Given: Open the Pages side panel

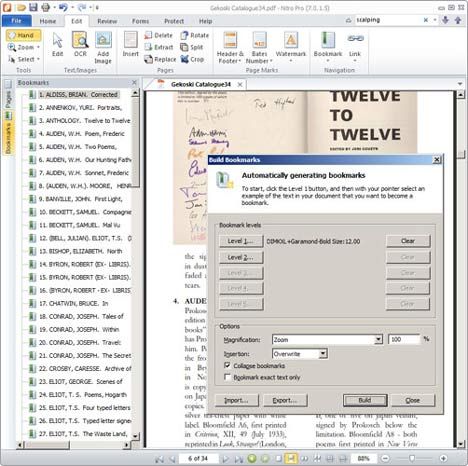Looking at the screenshot, I should click(x=8, y=95).
